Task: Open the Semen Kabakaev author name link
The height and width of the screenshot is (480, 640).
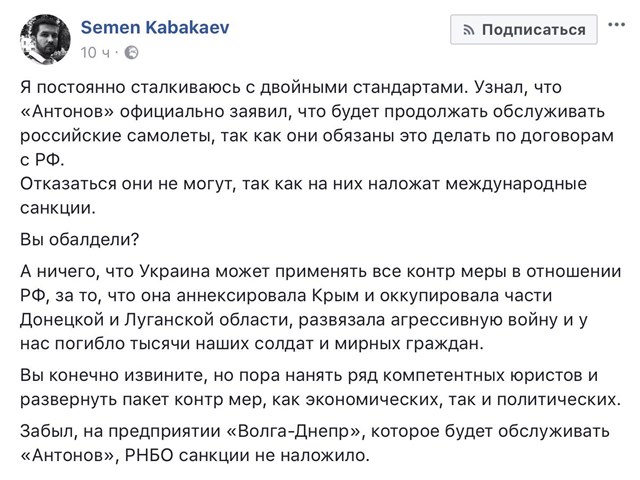Action: tap(155, 27)
